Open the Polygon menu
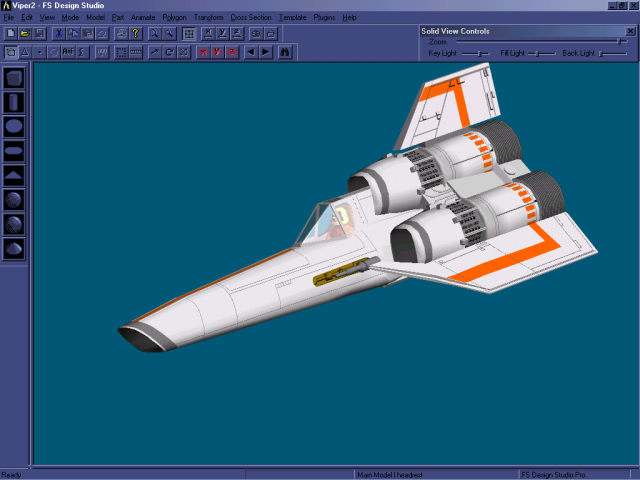 [174, 18]
